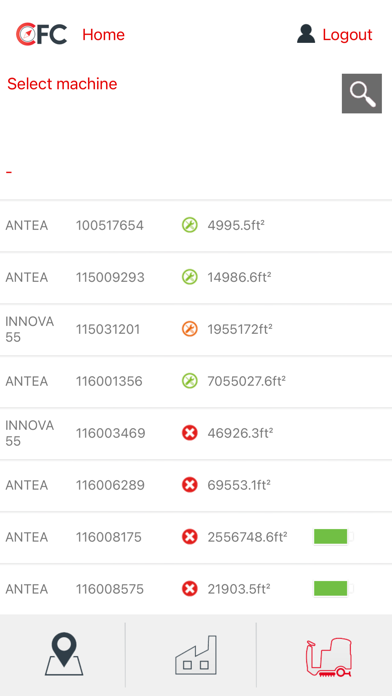
Task: Click red error icon for 116006289
Action: [190, 485]
